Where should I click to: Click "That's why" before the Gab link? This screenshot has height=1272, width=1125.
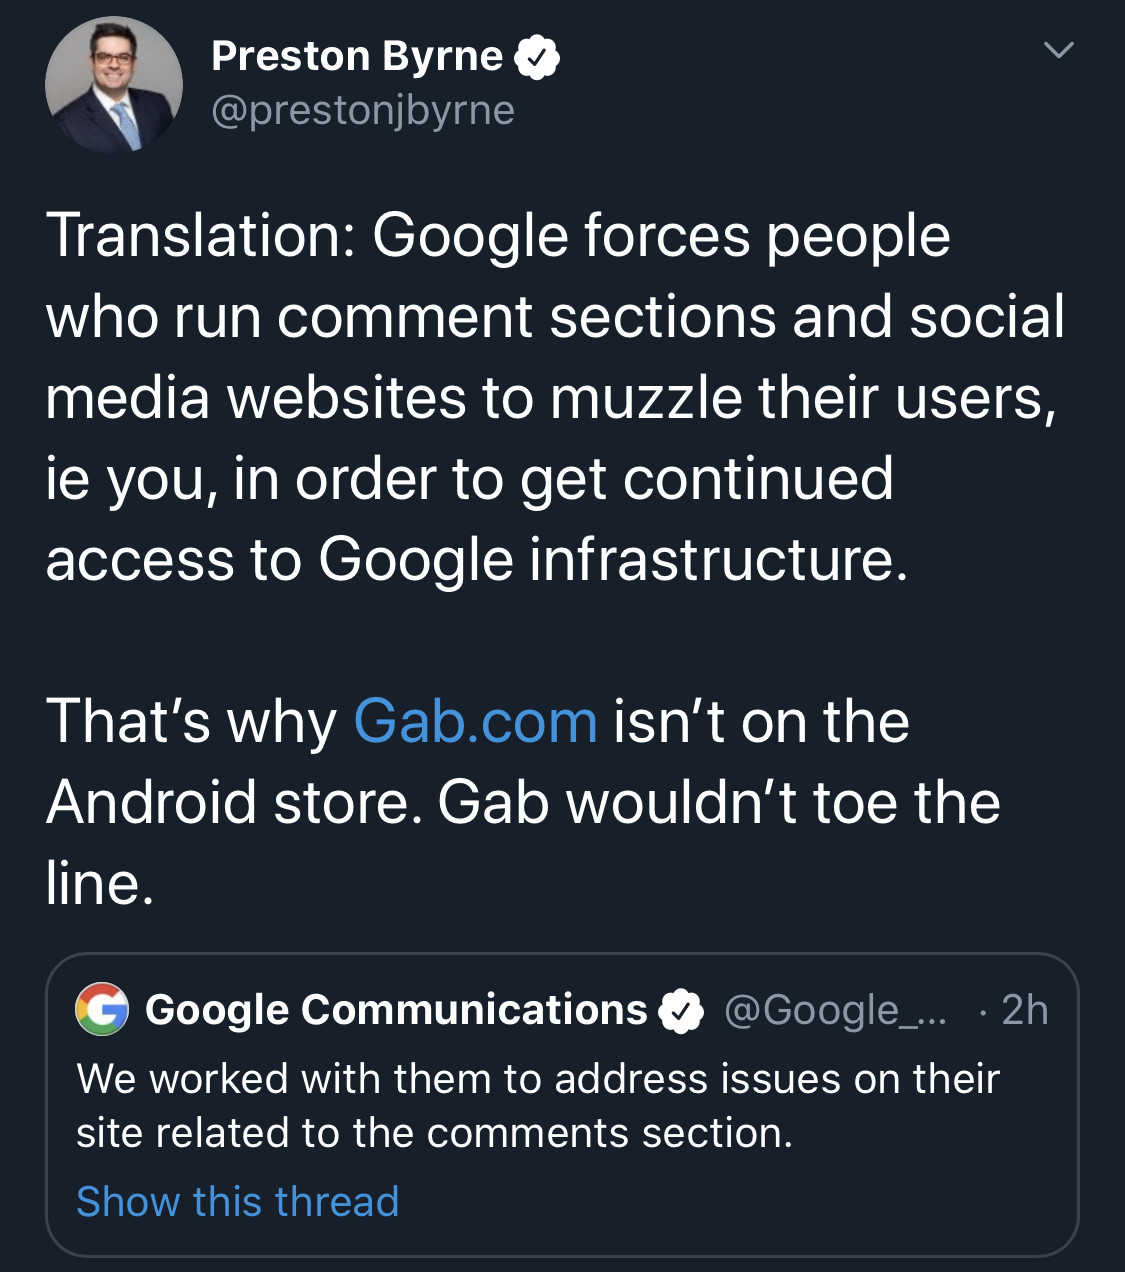(x=192, y=722)
